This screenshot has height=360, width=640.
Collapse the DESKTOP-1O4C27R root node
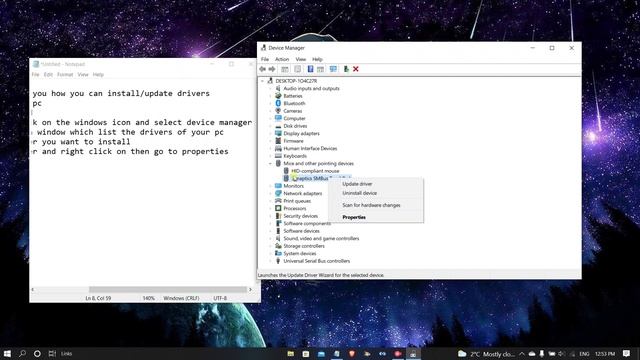pyautogui.click(x=263, y=81)
